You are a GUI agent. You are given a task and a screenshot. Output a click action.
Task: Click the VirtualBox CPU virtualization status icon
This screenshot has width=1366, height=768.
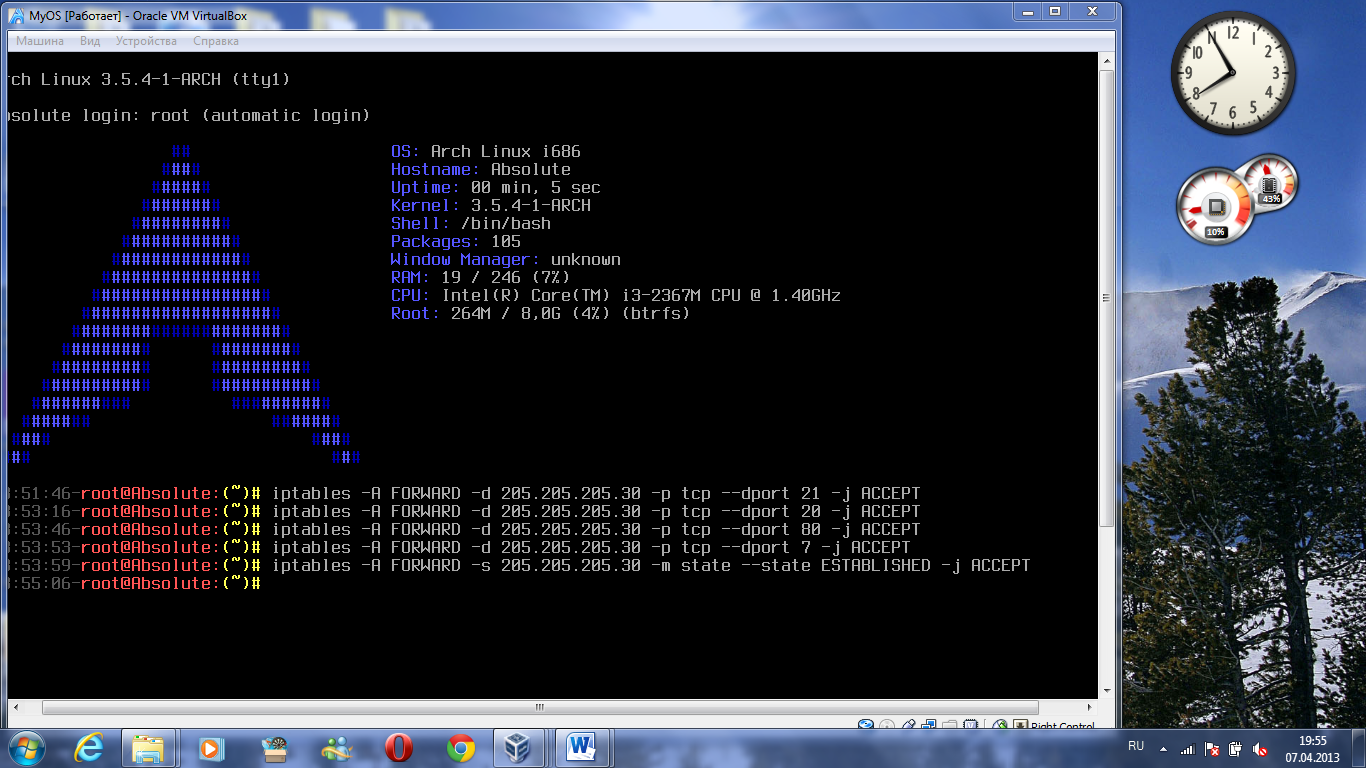[970, 726]
